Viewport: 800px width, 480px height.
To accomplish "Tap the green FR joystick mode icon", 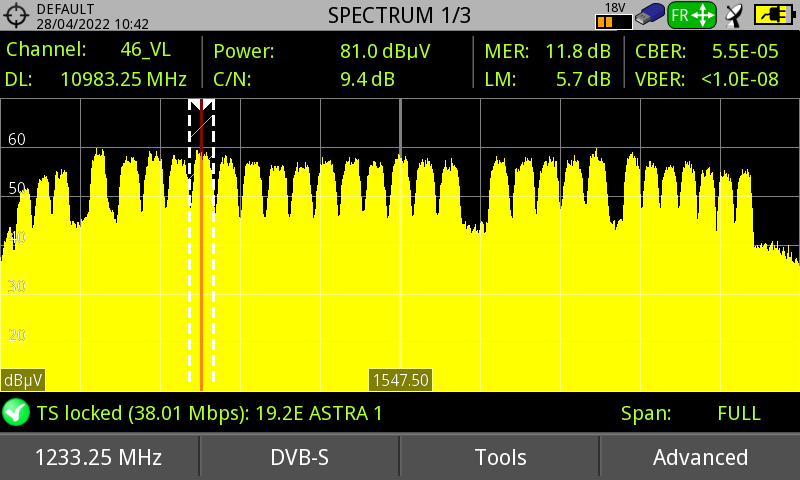I will (x=692, y=15).
